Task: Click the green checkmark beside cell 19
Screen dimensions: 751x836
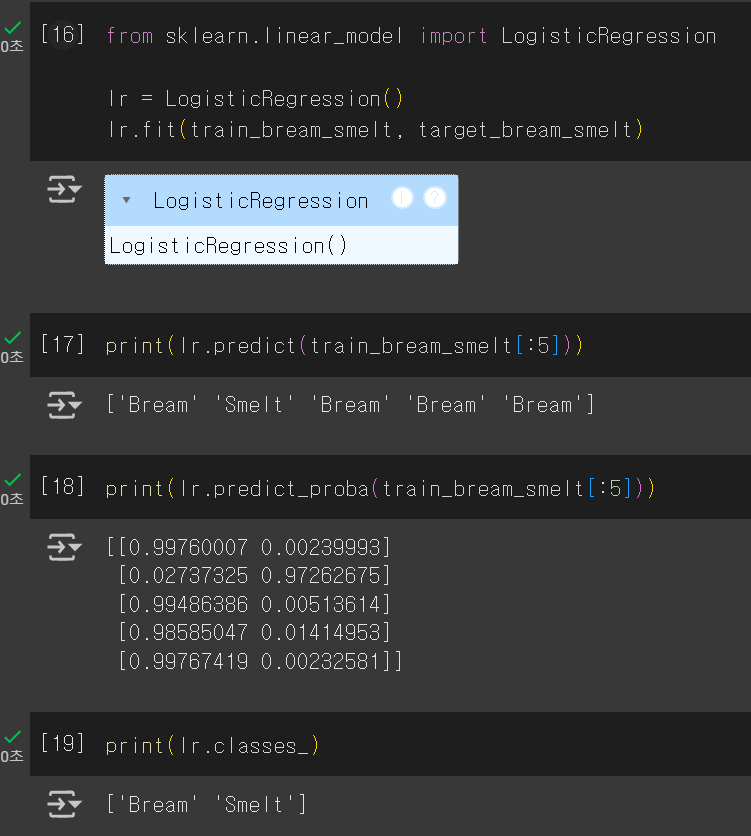Action: [x=13, y=737]
